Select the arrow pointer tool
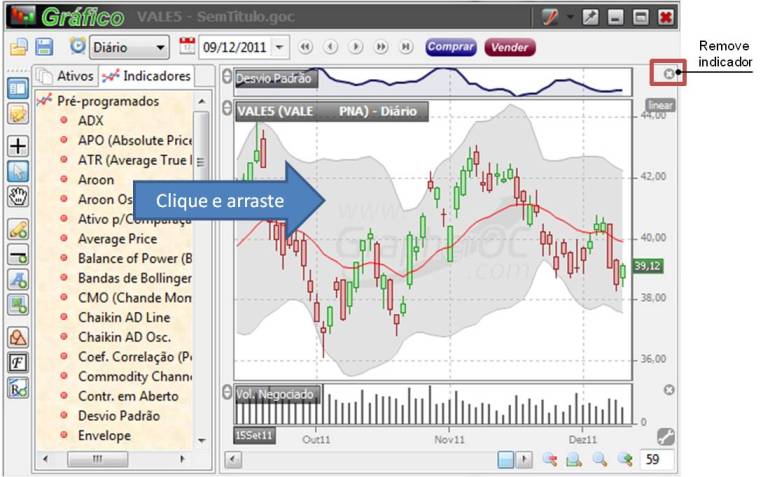 (18, 171)
